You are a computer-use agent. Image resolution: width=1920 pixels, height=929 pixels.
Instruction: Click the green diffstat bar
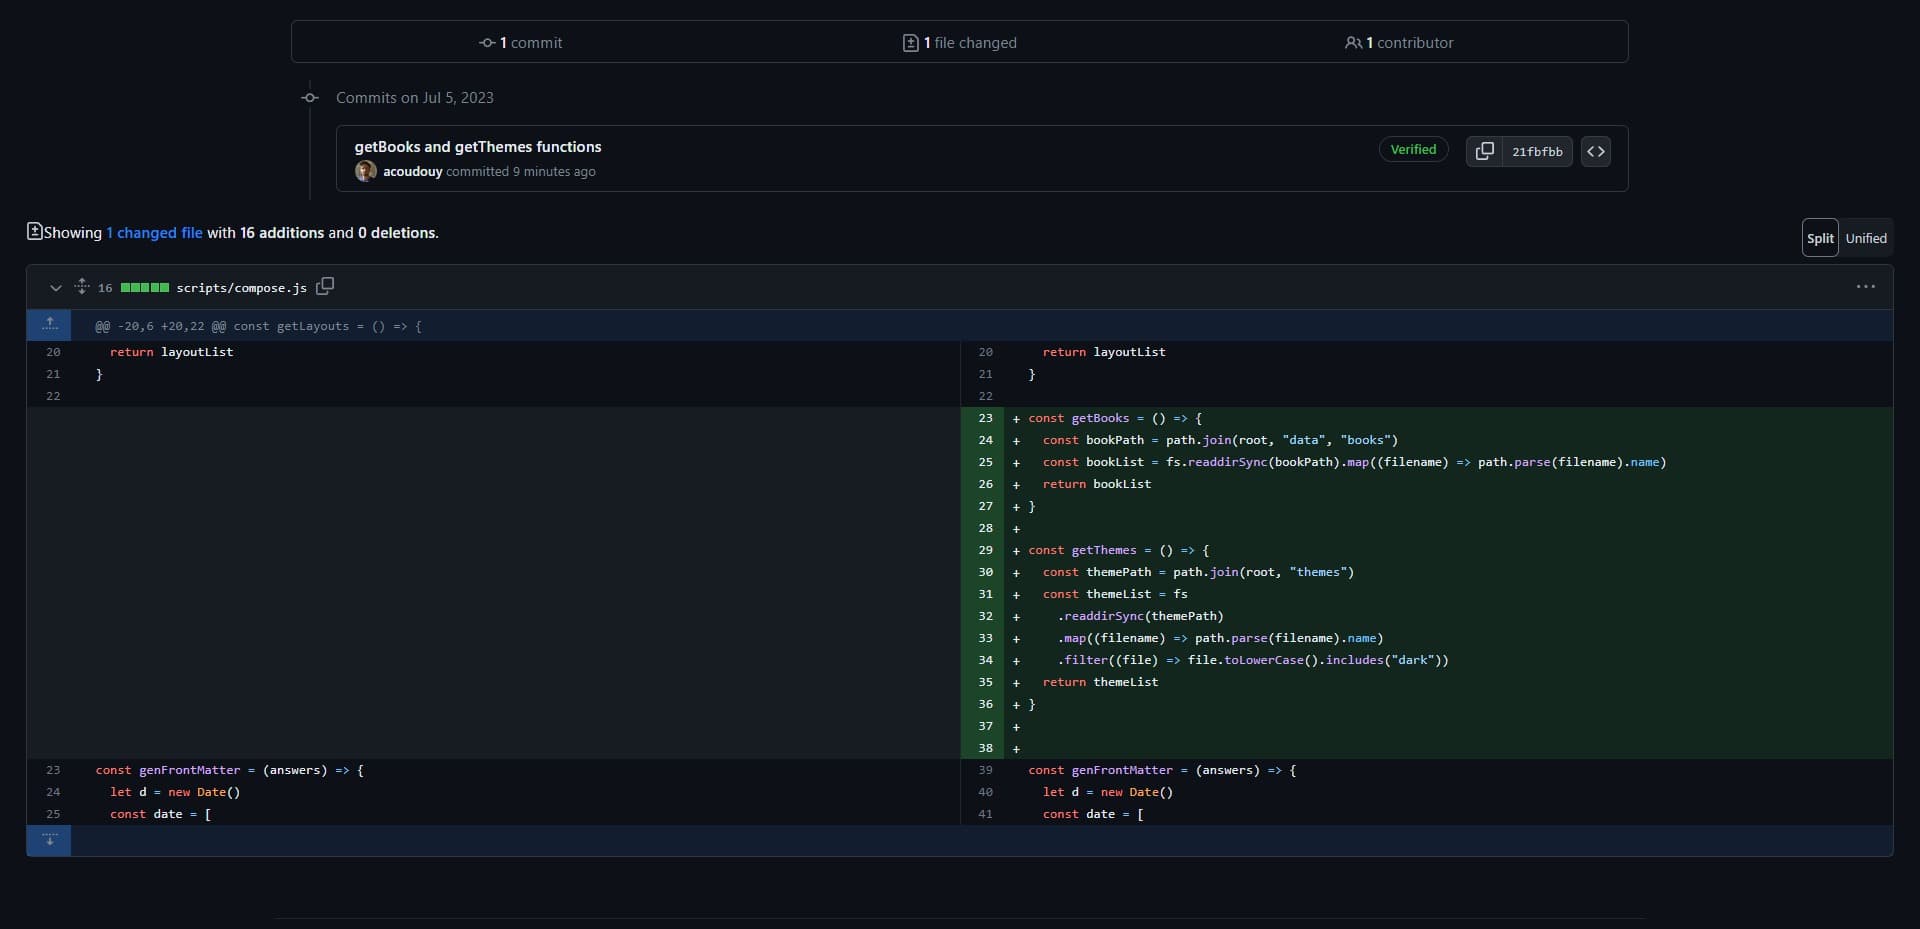(x=145, y=288)
